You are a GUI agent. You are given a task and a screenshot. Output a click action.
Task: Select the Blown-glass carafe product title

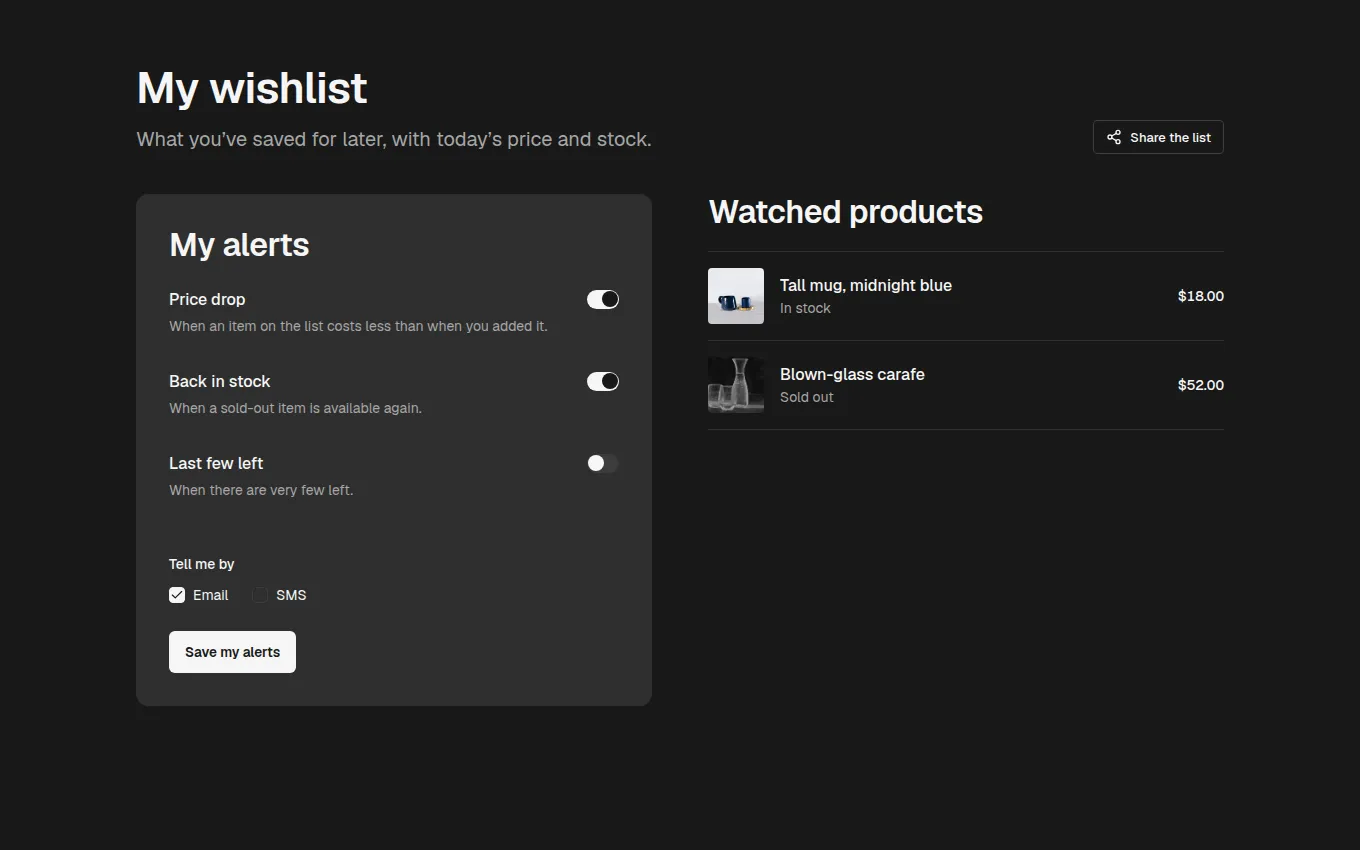[852, 374]
